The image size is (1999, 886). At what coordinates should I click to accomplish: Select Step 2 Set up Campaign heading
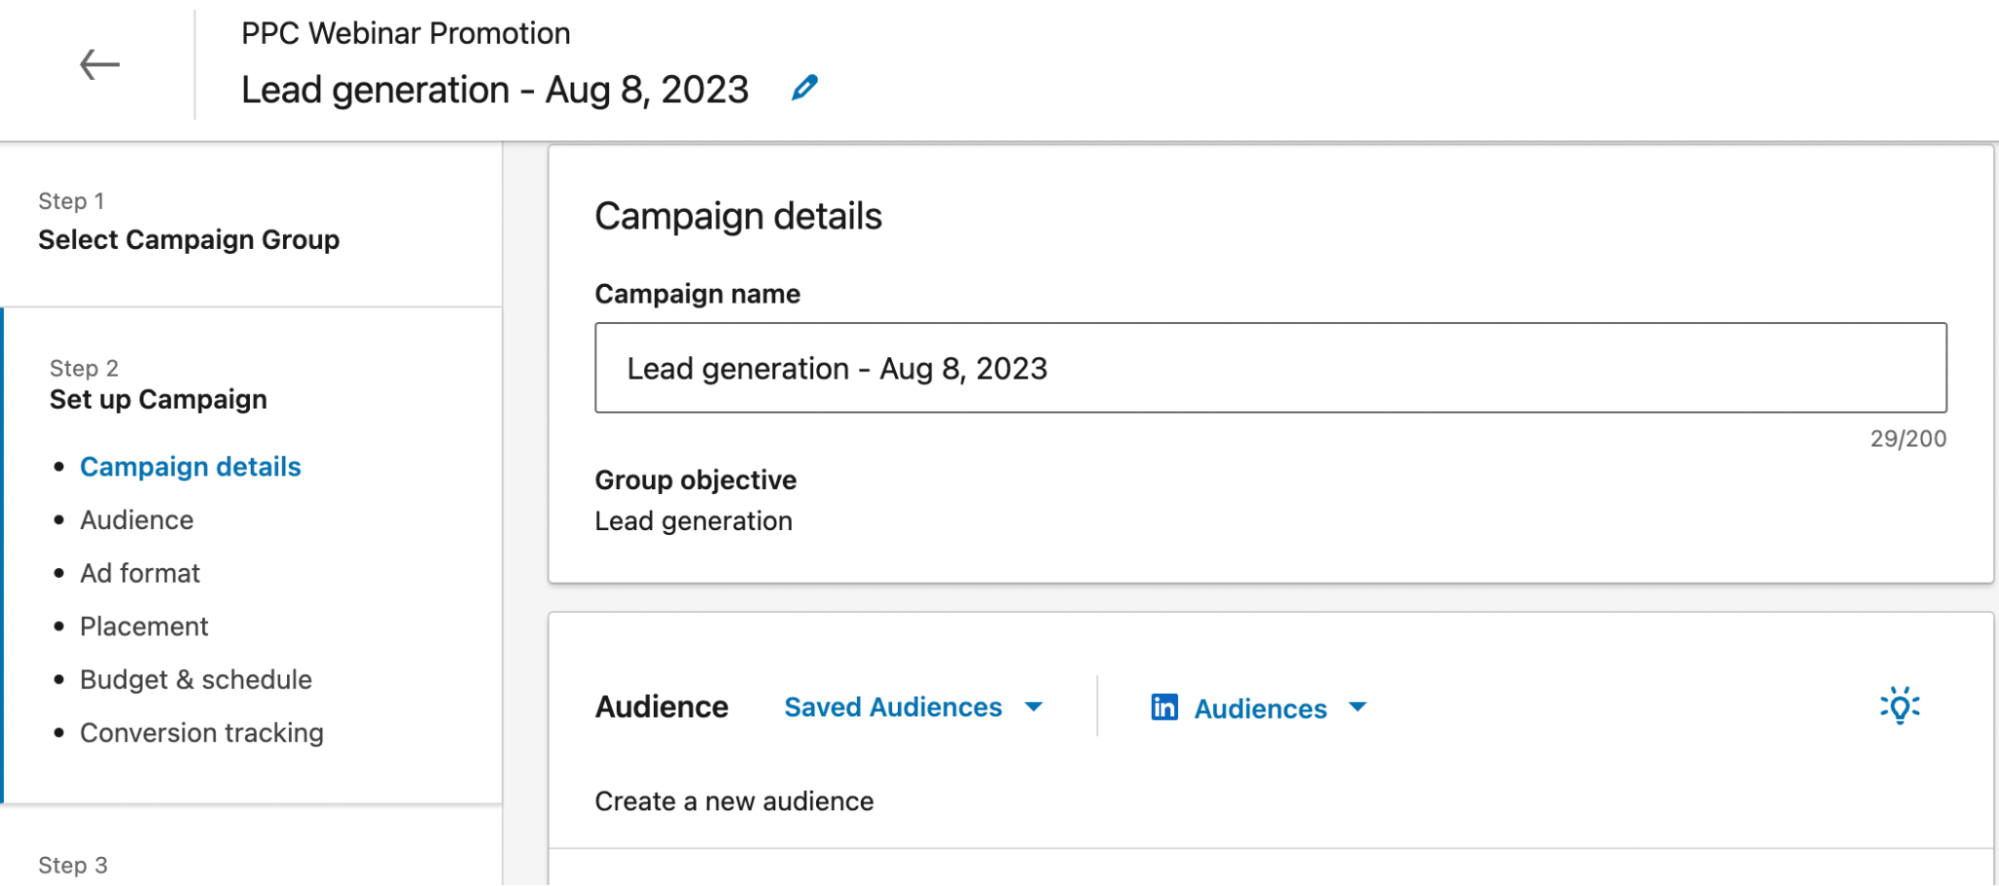point(158,399)
